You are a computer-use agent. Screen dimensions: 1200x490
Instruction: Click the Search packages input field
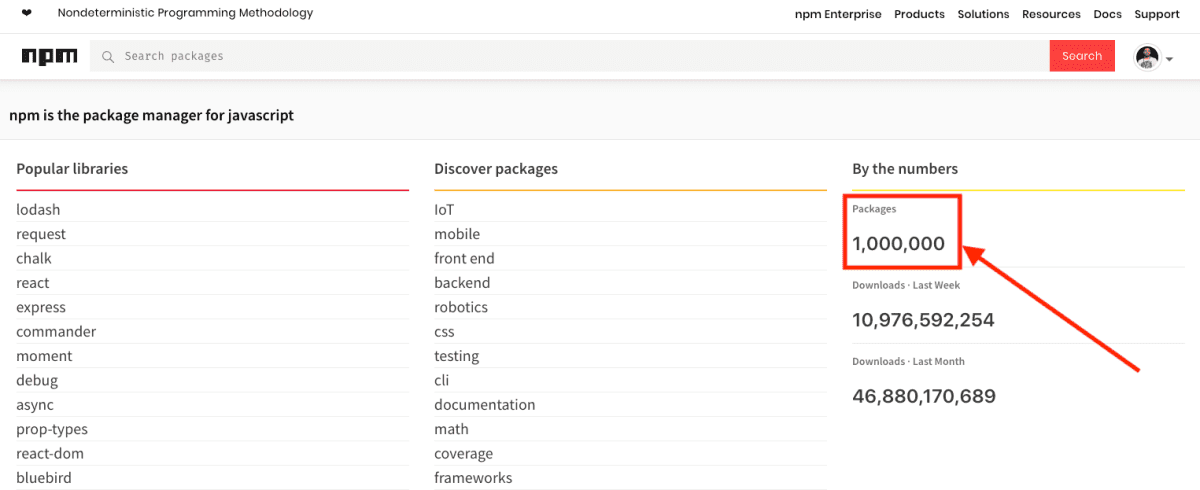click(569, 56)
